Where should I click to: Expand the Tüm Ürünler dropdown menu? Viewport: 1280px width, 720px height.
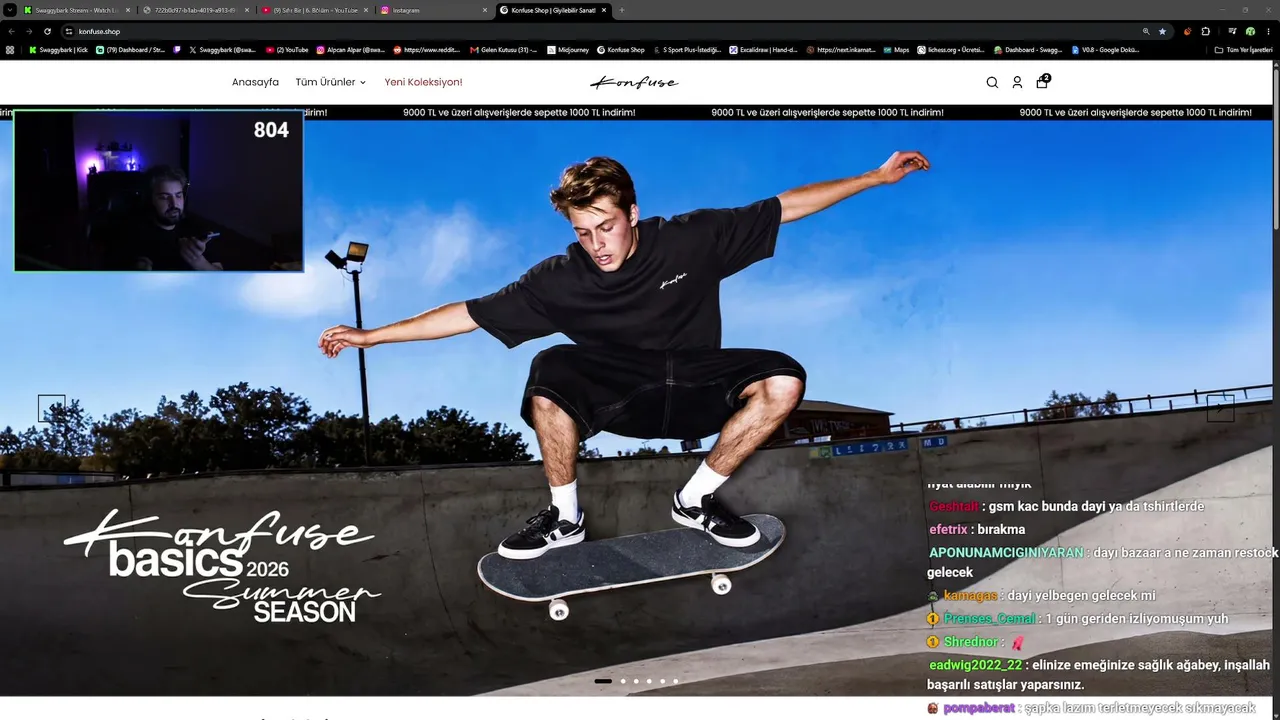click(x=331, y=82)
